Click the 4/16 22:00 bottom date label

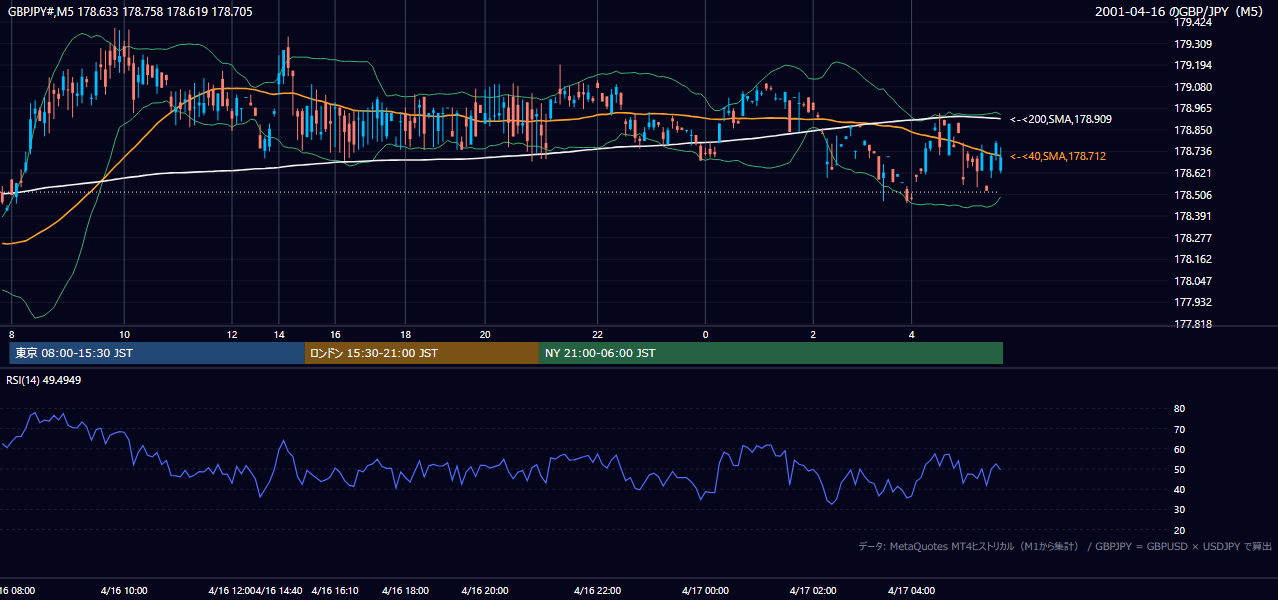click(x=597, y=590)
